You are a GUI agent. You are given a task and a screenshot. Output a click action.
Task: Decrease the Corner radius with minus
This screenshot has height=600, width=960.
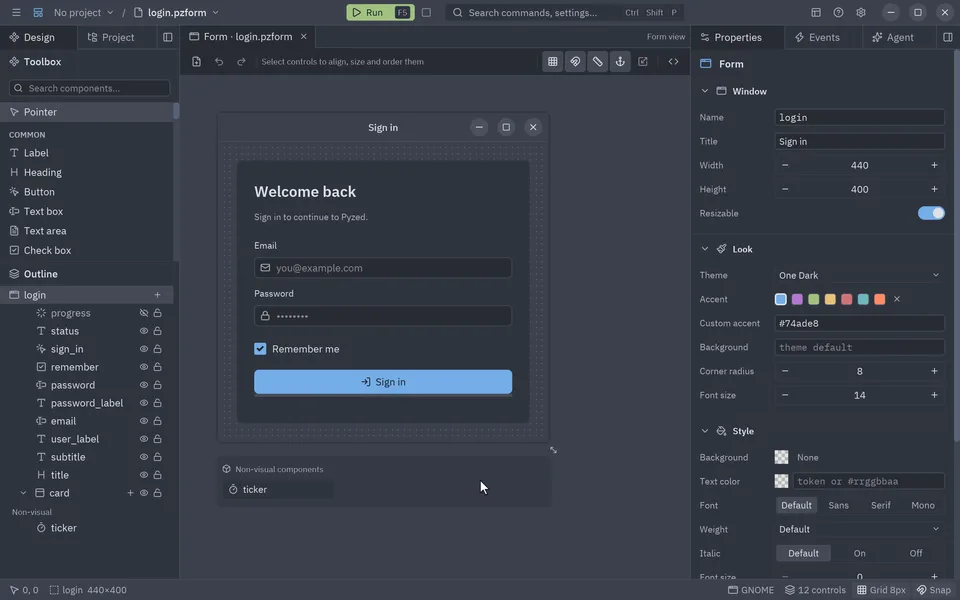[785, 371]
